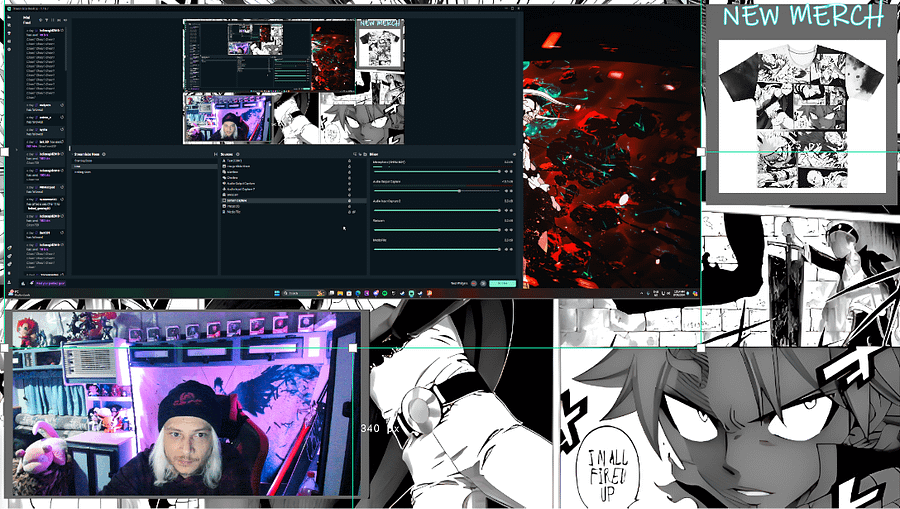Click the pause icon in Mini Feed header

[x=53, y=20]
